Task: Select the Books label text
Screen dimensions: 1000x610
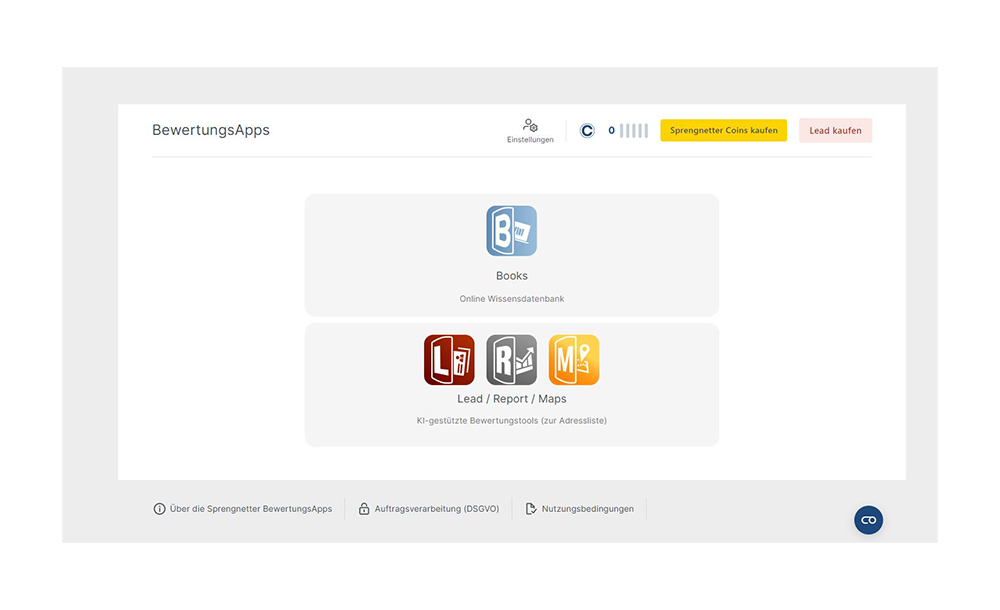Action: pyautogui.click(x=511, y=276)
